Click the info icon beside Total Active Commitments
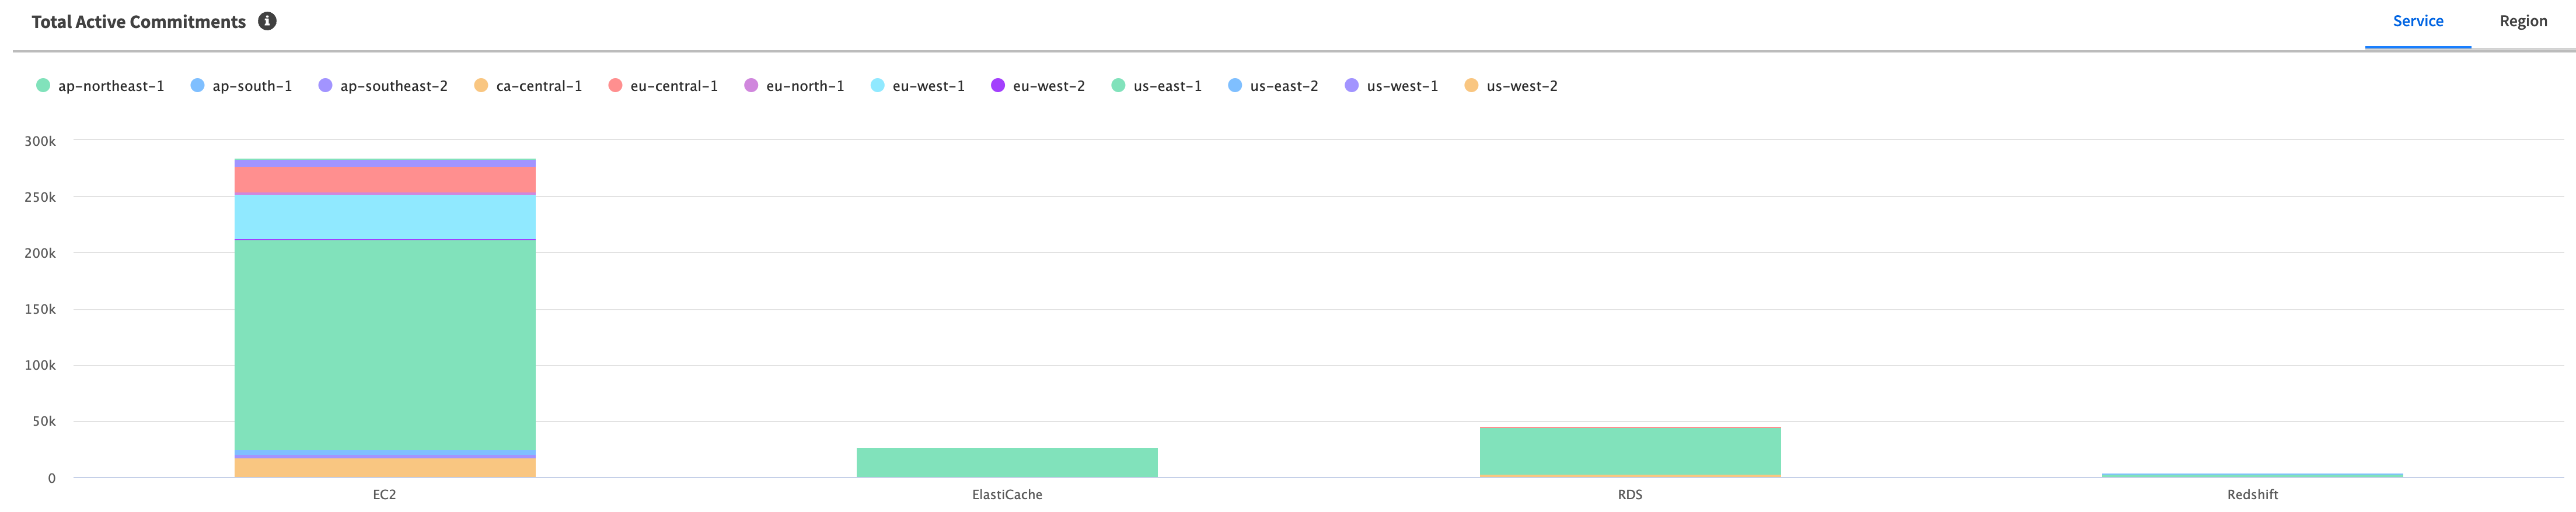2576x512 pixels. (267, 21)
